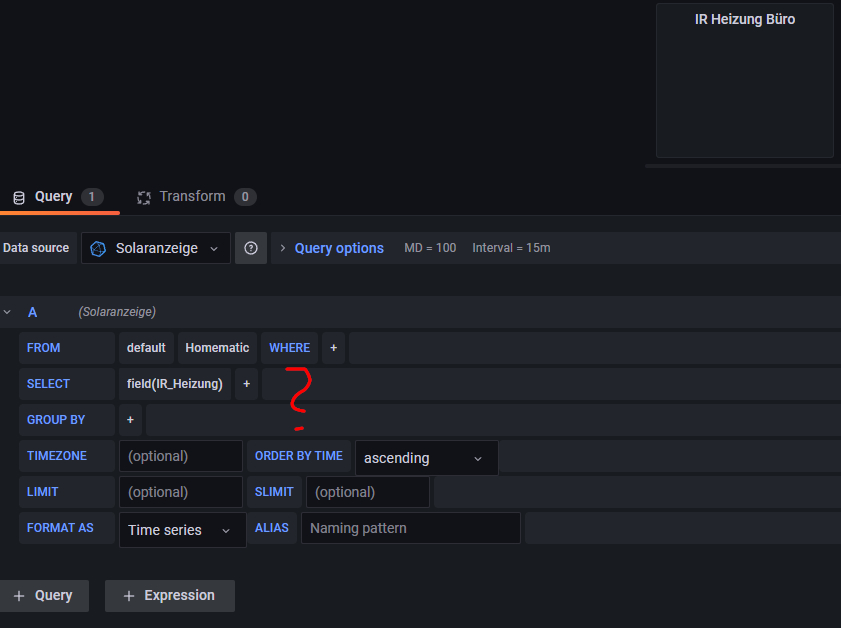The height and width of the screenshot is (628, 841).
Task: Click plus icon in GROUP BY row
Action: [x=130, y=420]
